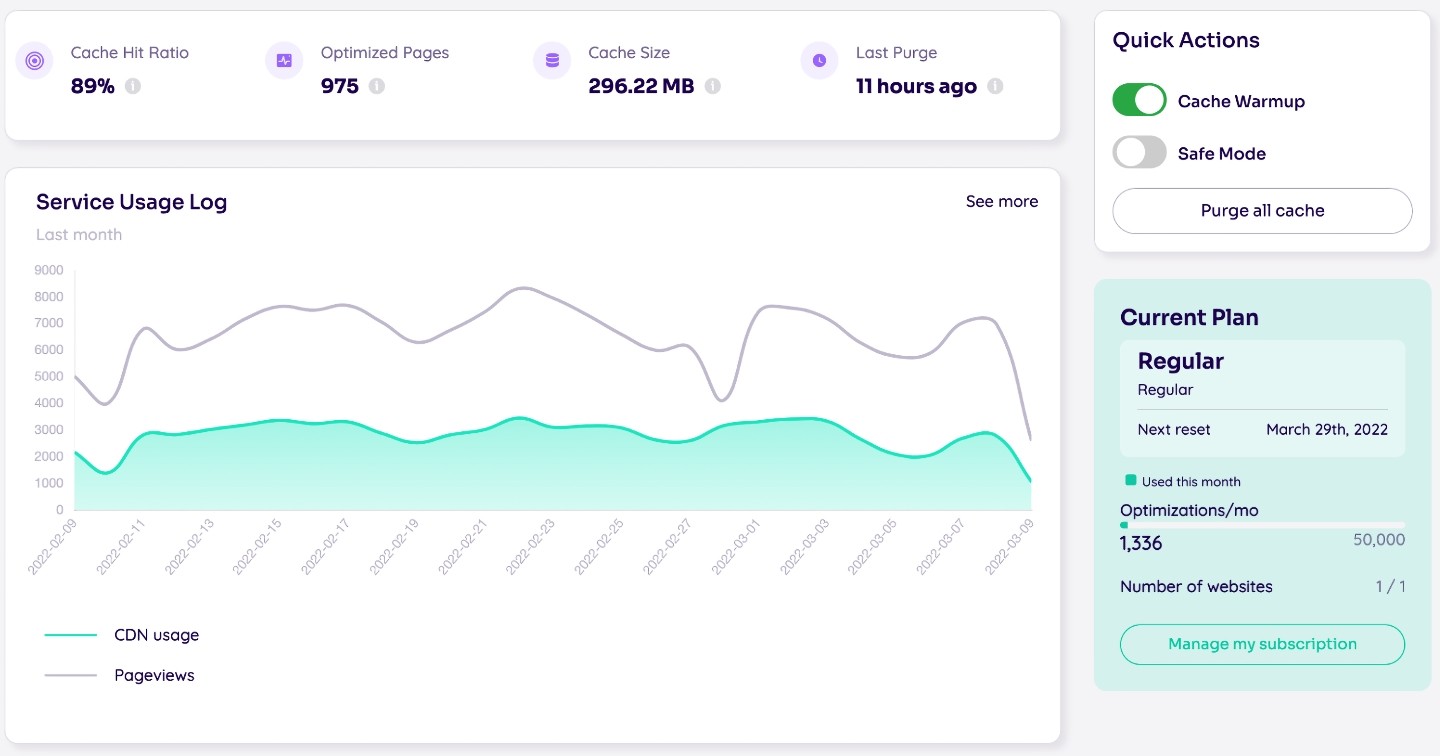
Task: Click the Optimized Pages pulse icon
Action: [x=284, y=61]
